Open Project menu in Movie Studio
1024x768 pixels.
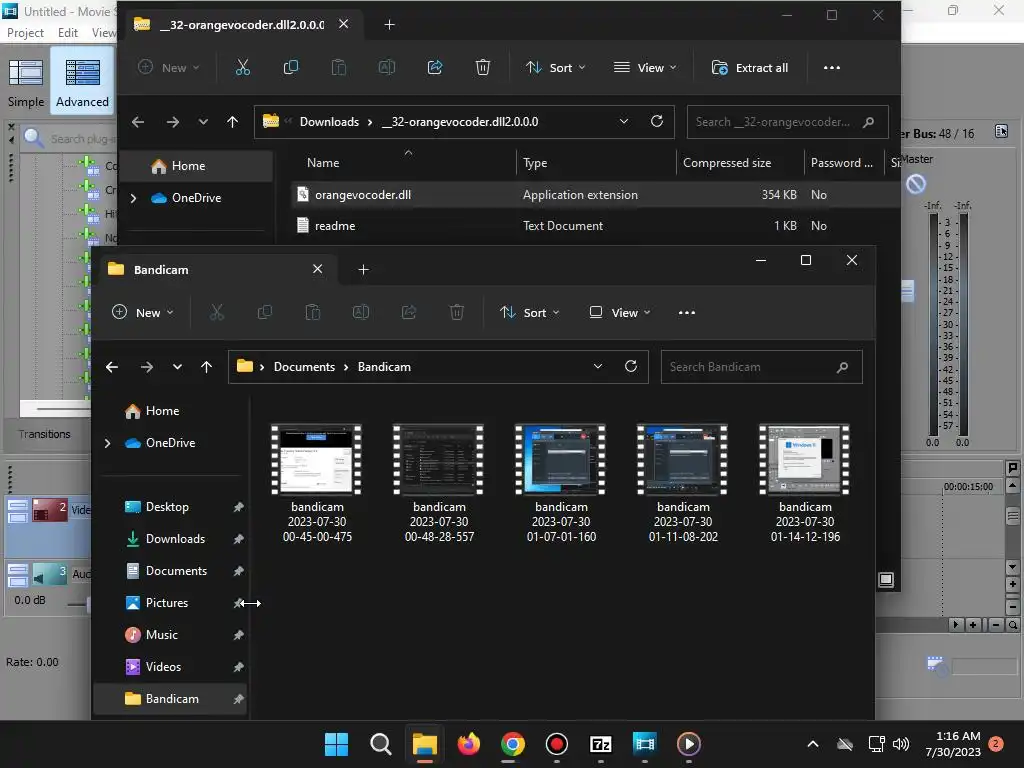coord(25,33)
